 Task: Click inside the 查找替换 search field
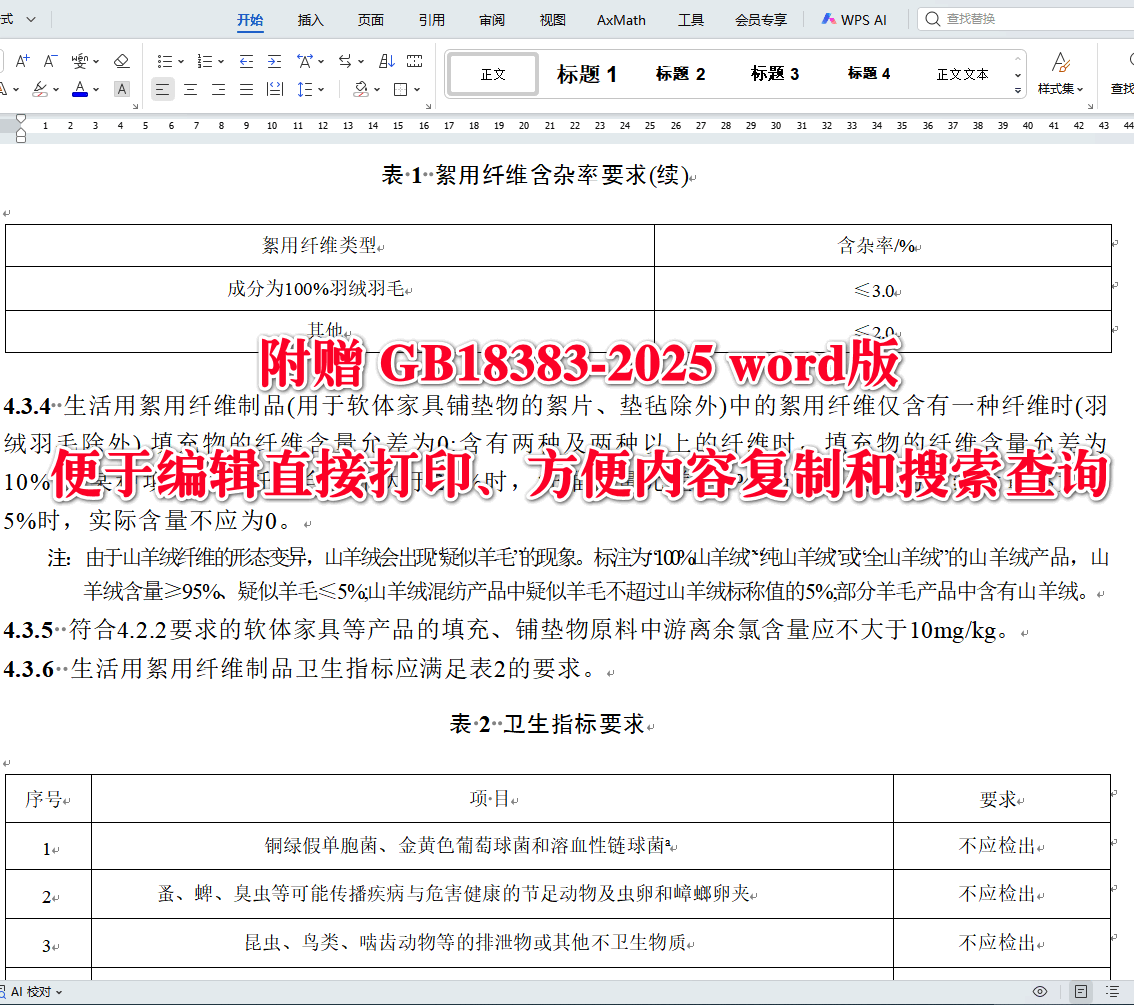click(x=1020, y=18)
